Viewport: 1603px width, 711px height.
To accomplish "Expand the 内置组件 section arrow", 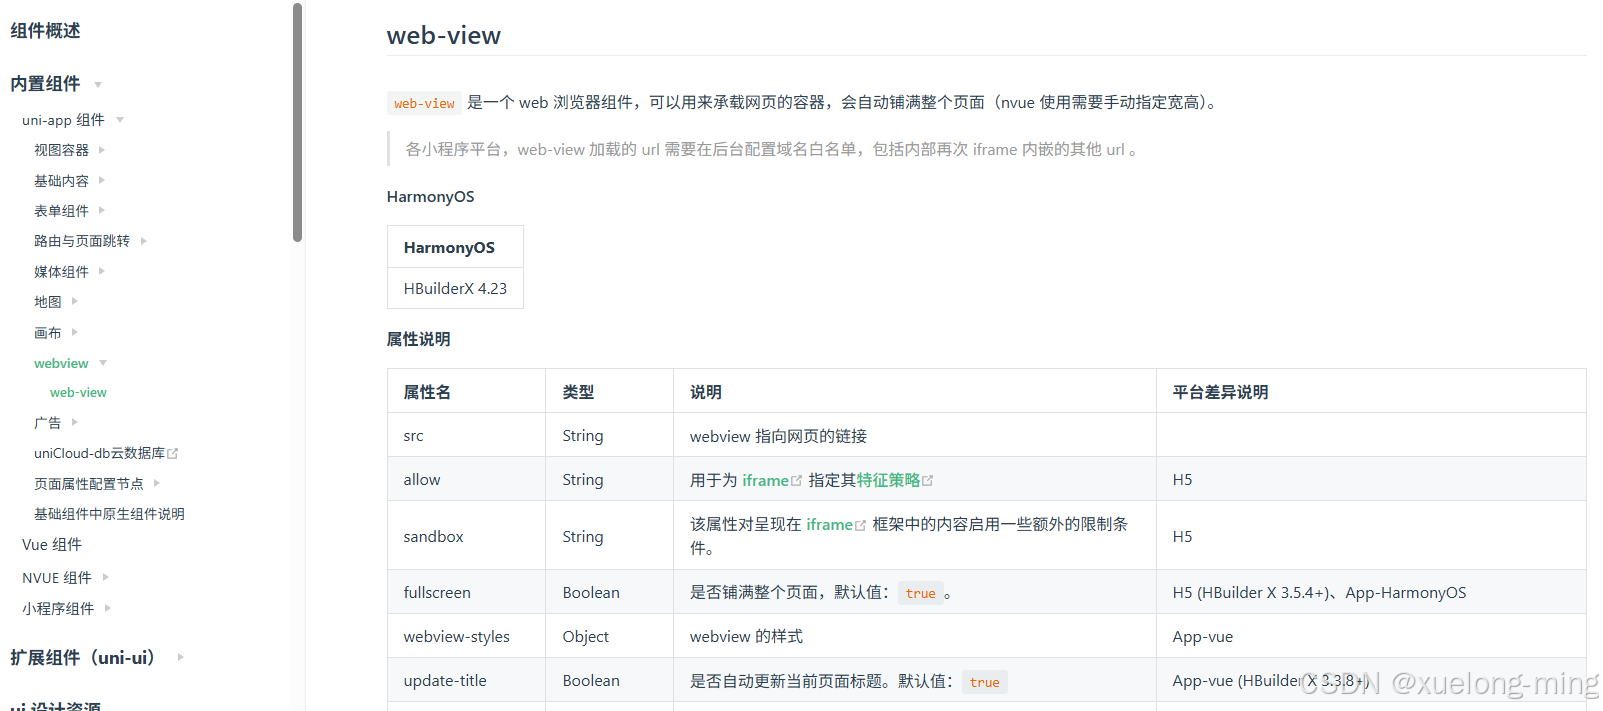I will tap(98, 85).
